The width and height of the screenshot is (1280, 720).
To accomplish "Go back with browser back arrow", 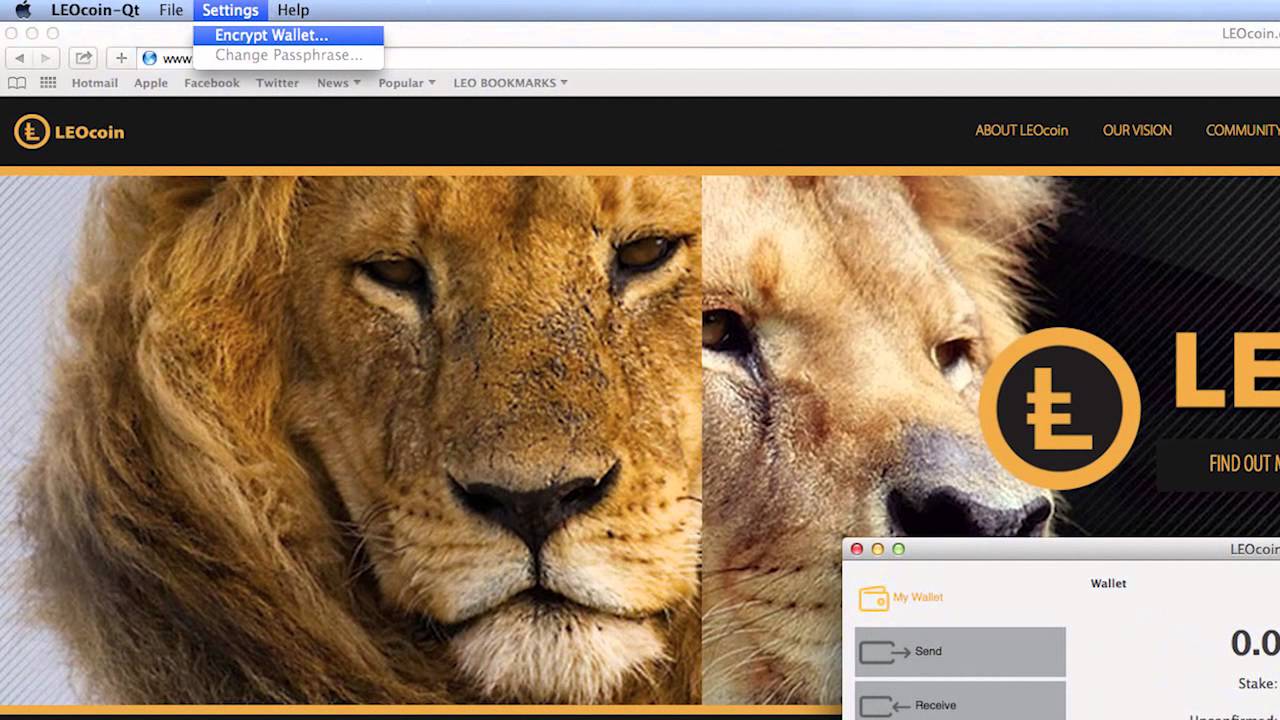I will (x=19, y=58).
